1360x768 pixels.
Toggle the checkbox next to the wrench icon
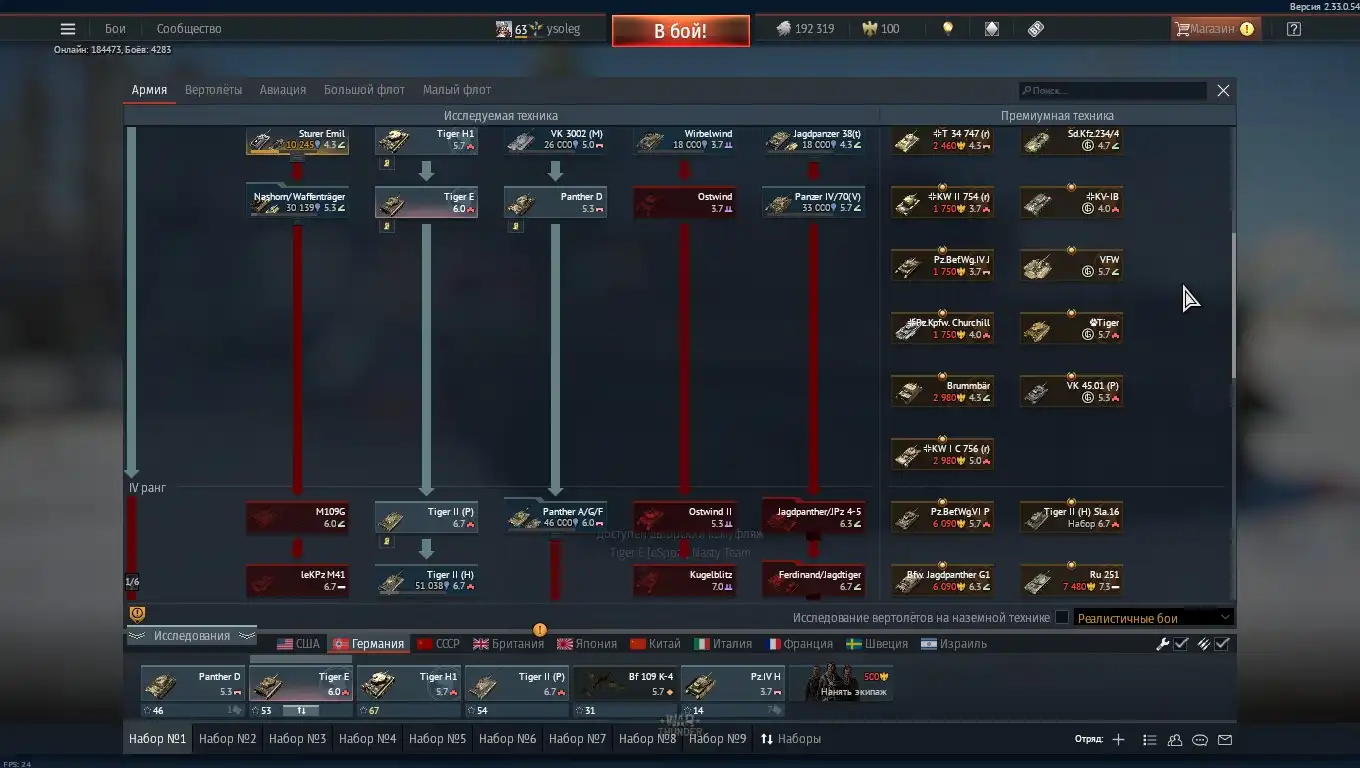1181,644
